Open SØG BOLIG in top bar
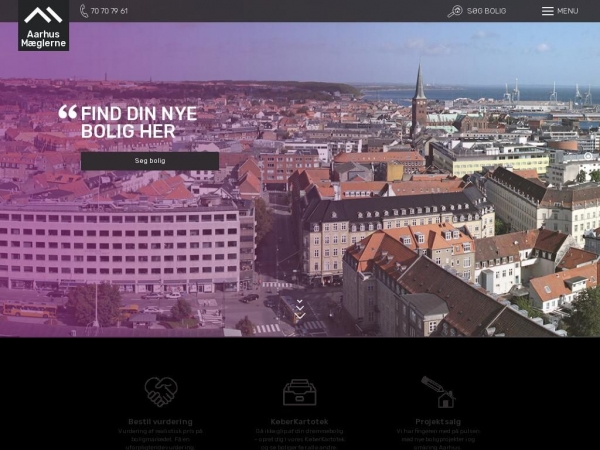Image resolution: width=600 pixels, height=450 pixels. tap(487, 11)
